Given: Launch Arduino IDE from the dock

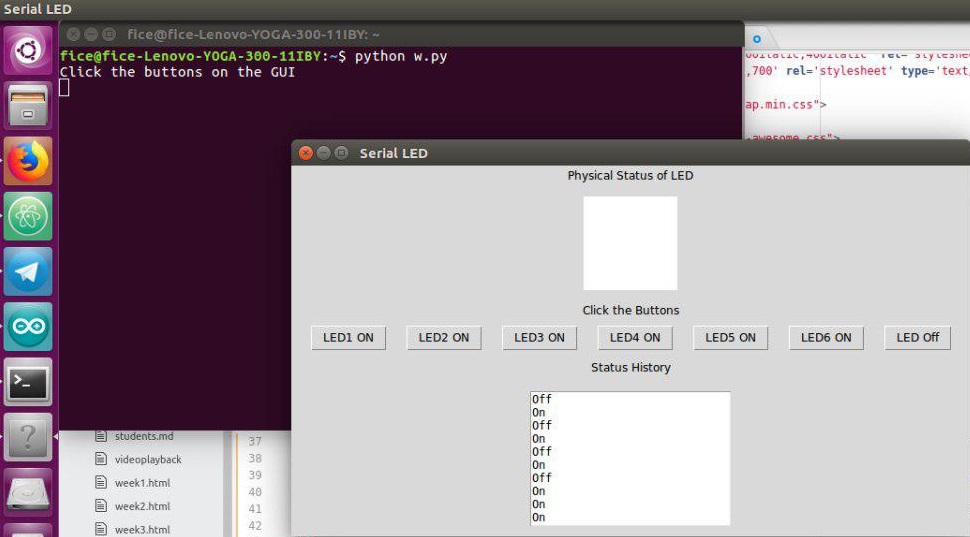Looking at the screenshot, I should pyautogui.click(x=28, y=327).
